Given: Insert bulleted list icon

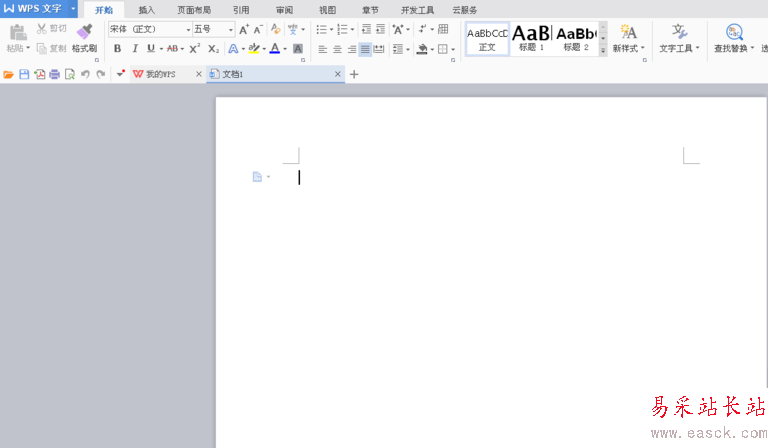Looking at the screenshot, I should (321, 29).
